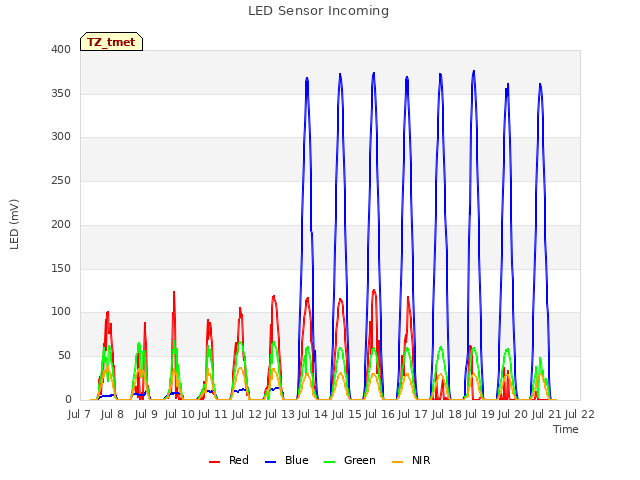The height and width of the screenshot is (480, 640).
Task: Click the LED (mV) y-axis label
Action: point(14,224)
